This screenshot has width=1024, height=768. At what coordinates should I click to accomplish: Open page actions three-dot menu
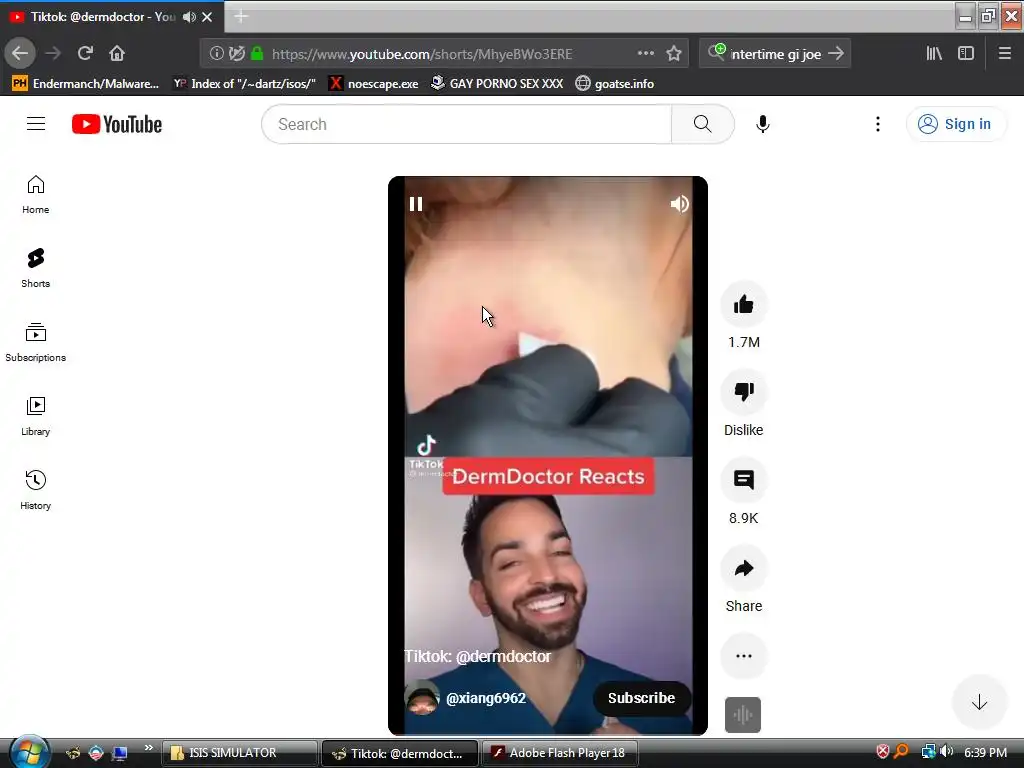pos(645,54)
